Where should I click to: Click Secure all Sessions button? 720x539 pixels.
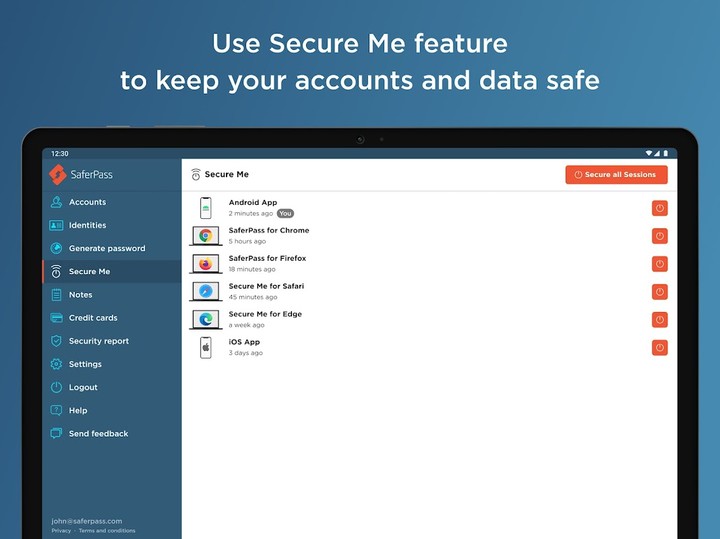pos(616,174)
